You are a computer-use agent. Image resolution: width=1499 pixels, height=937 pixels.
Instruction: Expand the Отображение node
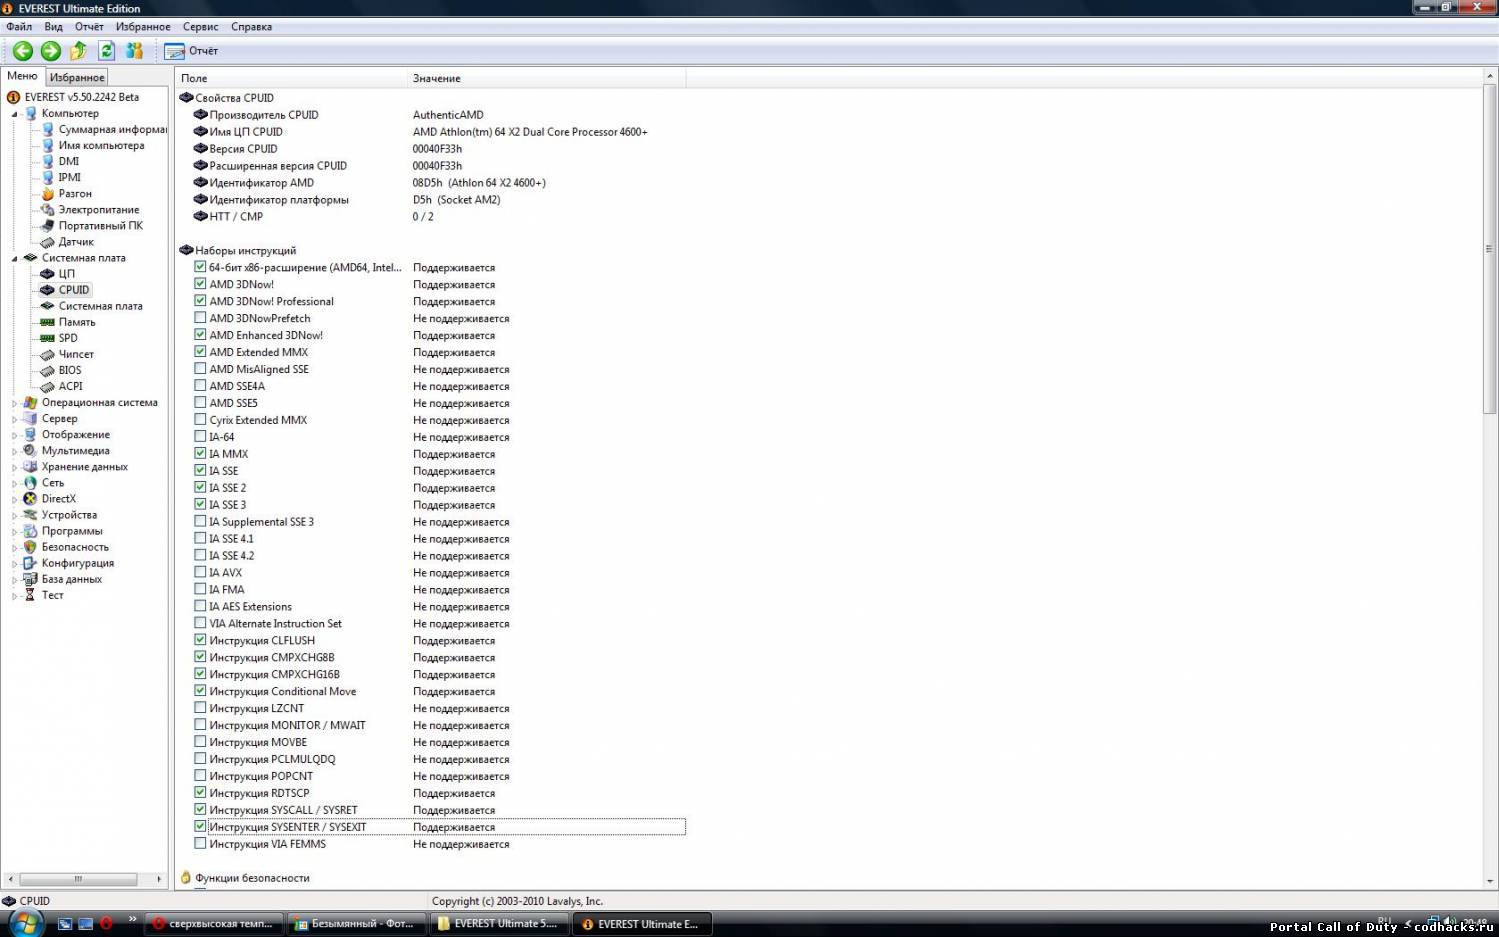[15, 435]
